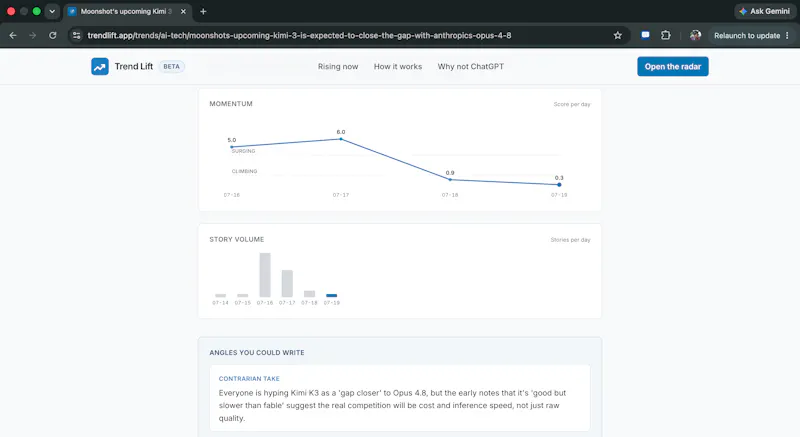
Task: Click the CONTRARIAN TAKE label
Action: pos(249,378)
